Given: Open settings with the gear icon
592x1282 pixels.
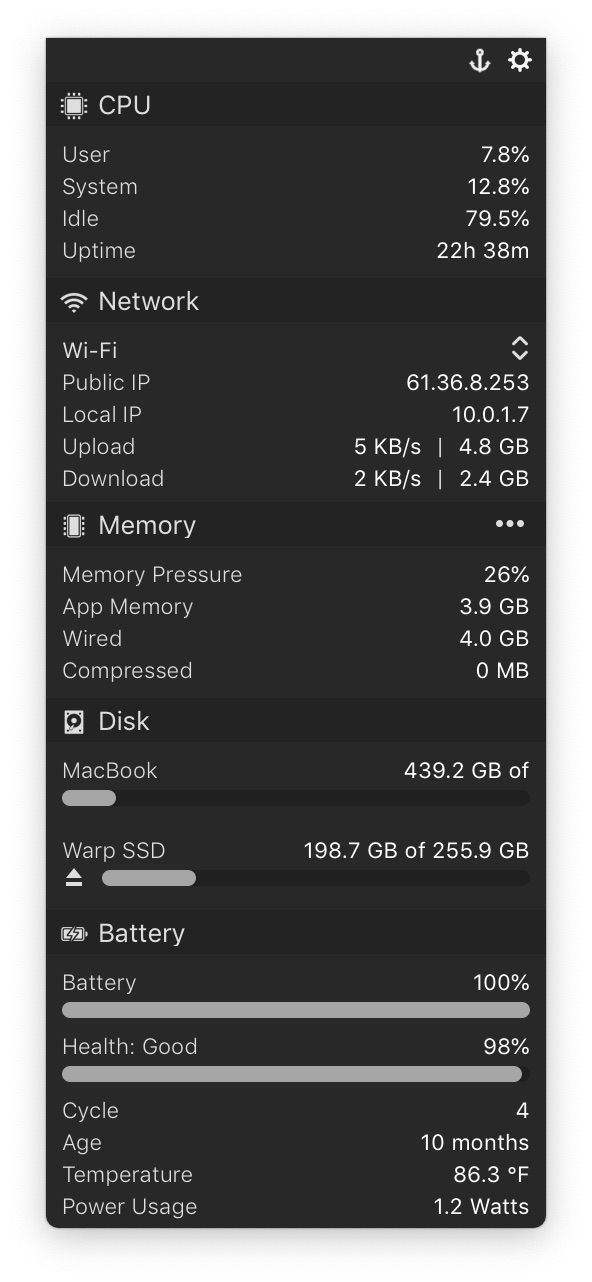Looking at the screenshot, I should coord(520,60).
